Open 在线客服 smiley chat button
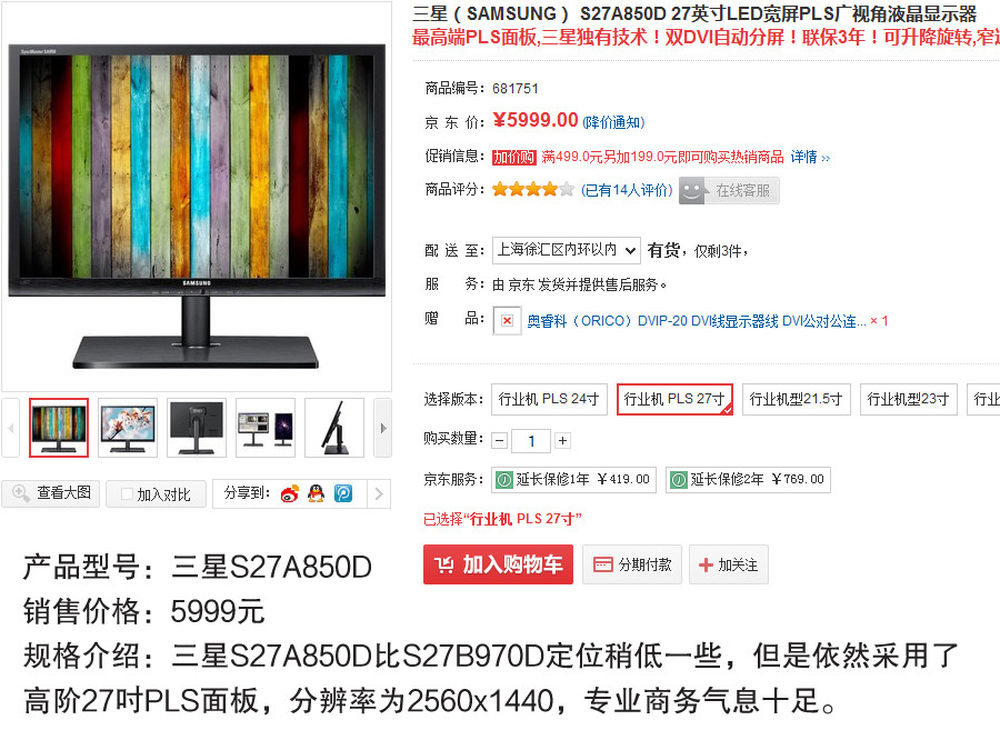 pos(729,191)
